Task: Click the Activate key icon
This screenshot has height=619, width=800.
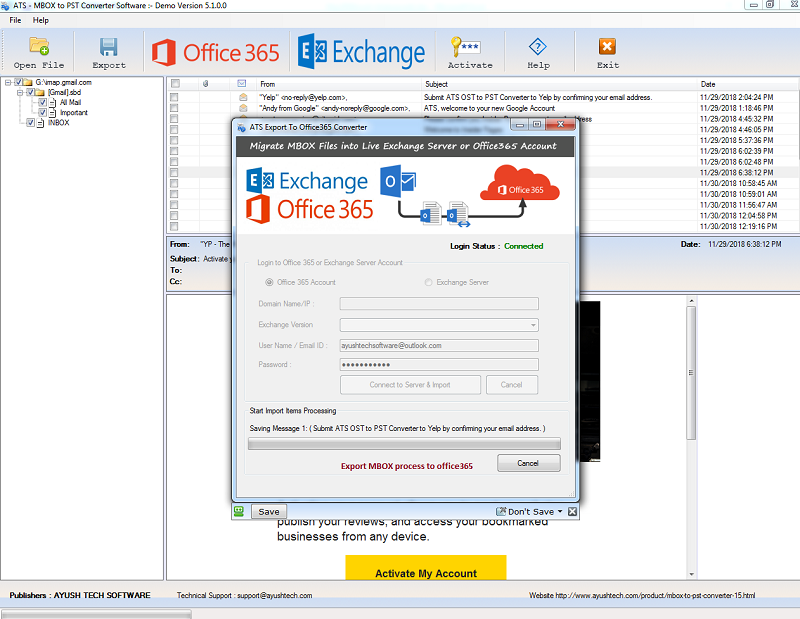Action: [465, 47]
